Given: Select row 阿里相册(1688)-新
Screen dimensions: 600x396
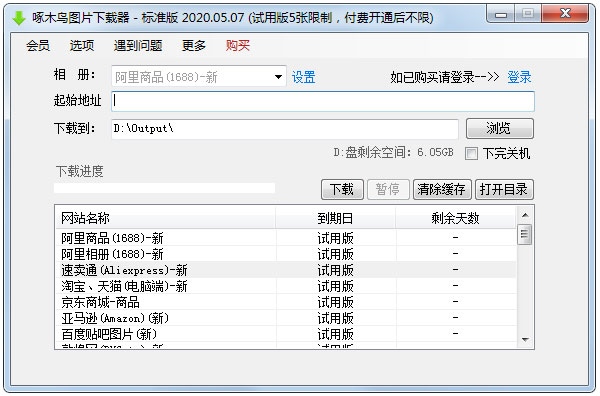Looking at the screenshot, I should coord(286,254).
